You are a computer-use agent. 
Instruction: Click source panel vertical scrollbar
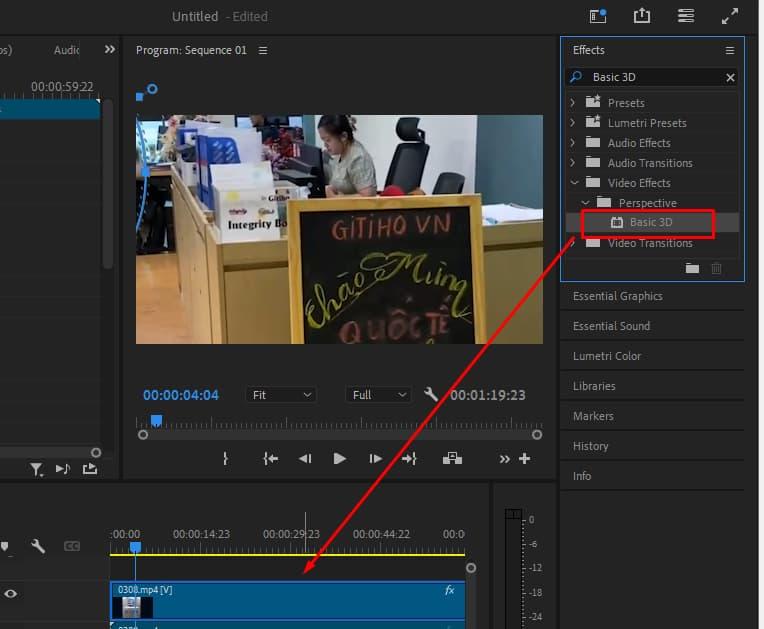pos(108,184)
